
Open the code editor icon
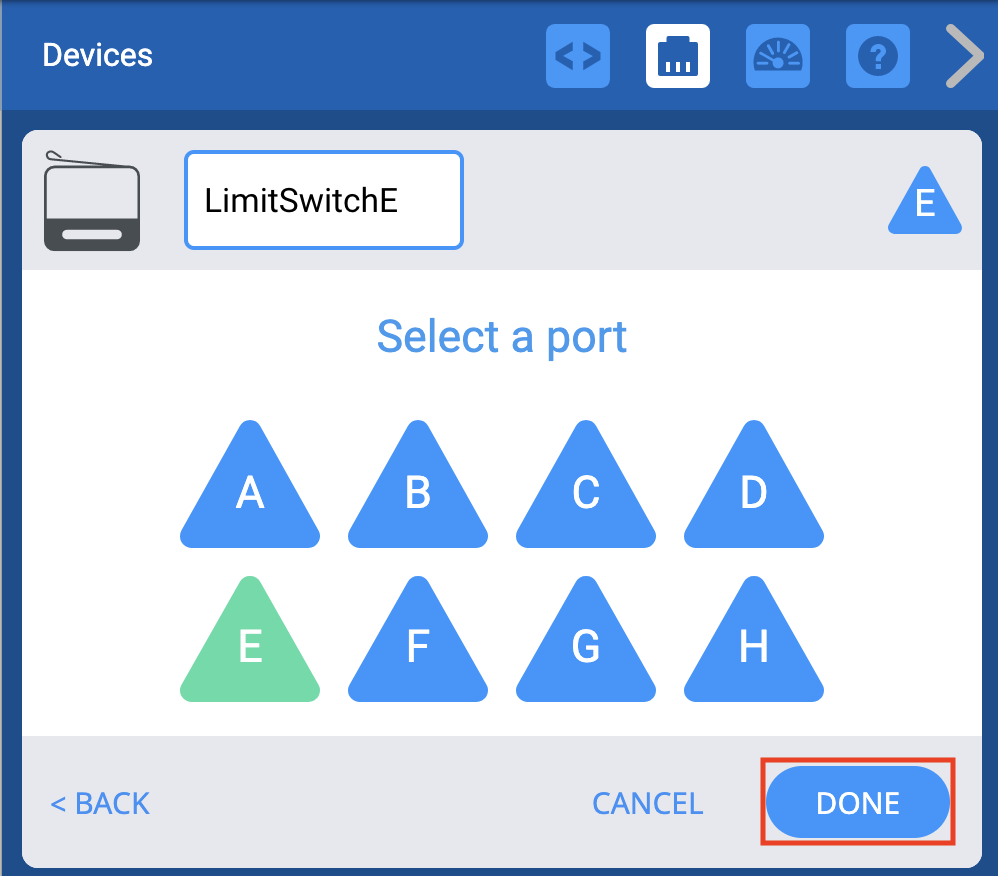tap(578, 55)
